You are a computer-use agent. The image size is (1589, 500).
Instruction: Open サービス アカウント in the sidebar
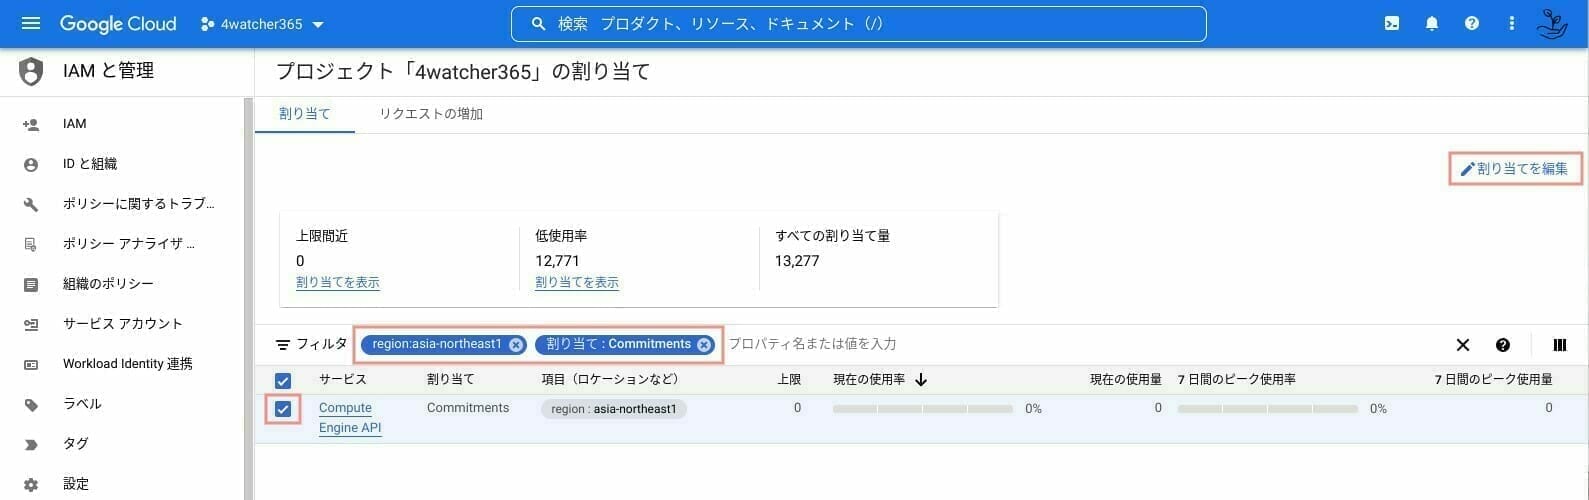[123, 324]
